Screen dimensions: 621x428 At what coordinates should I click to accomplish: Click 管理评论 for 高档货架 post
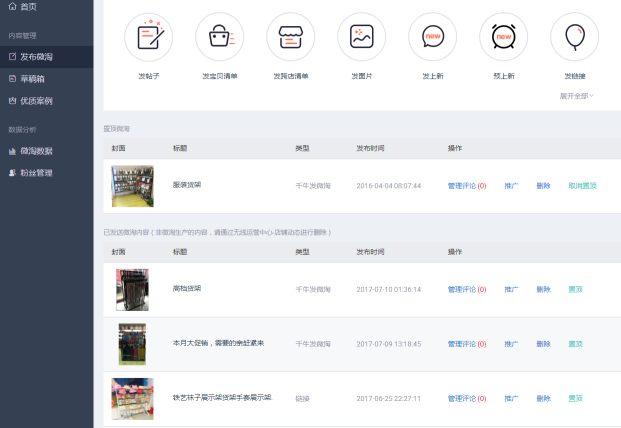pyautogui.click(x=466, y=289)
